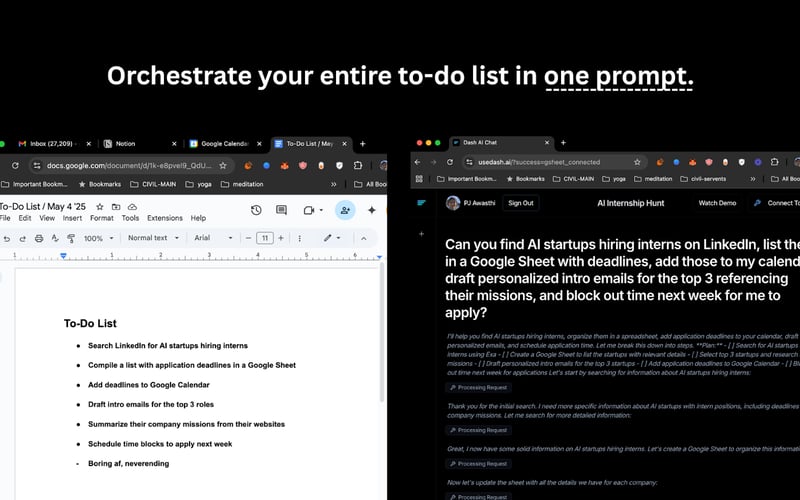Open the Help menu in Google Docs
The image size is (800, 500).
[x=198, y=218]
